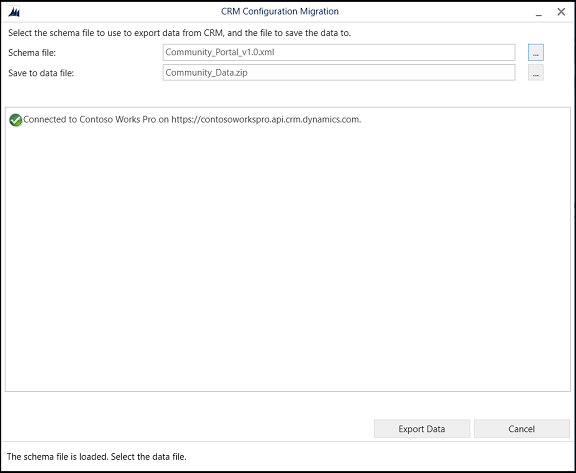The height and width of the screenshot is (473, 576).
Task: Cancel the data export
Action: [x=522, y=429]
